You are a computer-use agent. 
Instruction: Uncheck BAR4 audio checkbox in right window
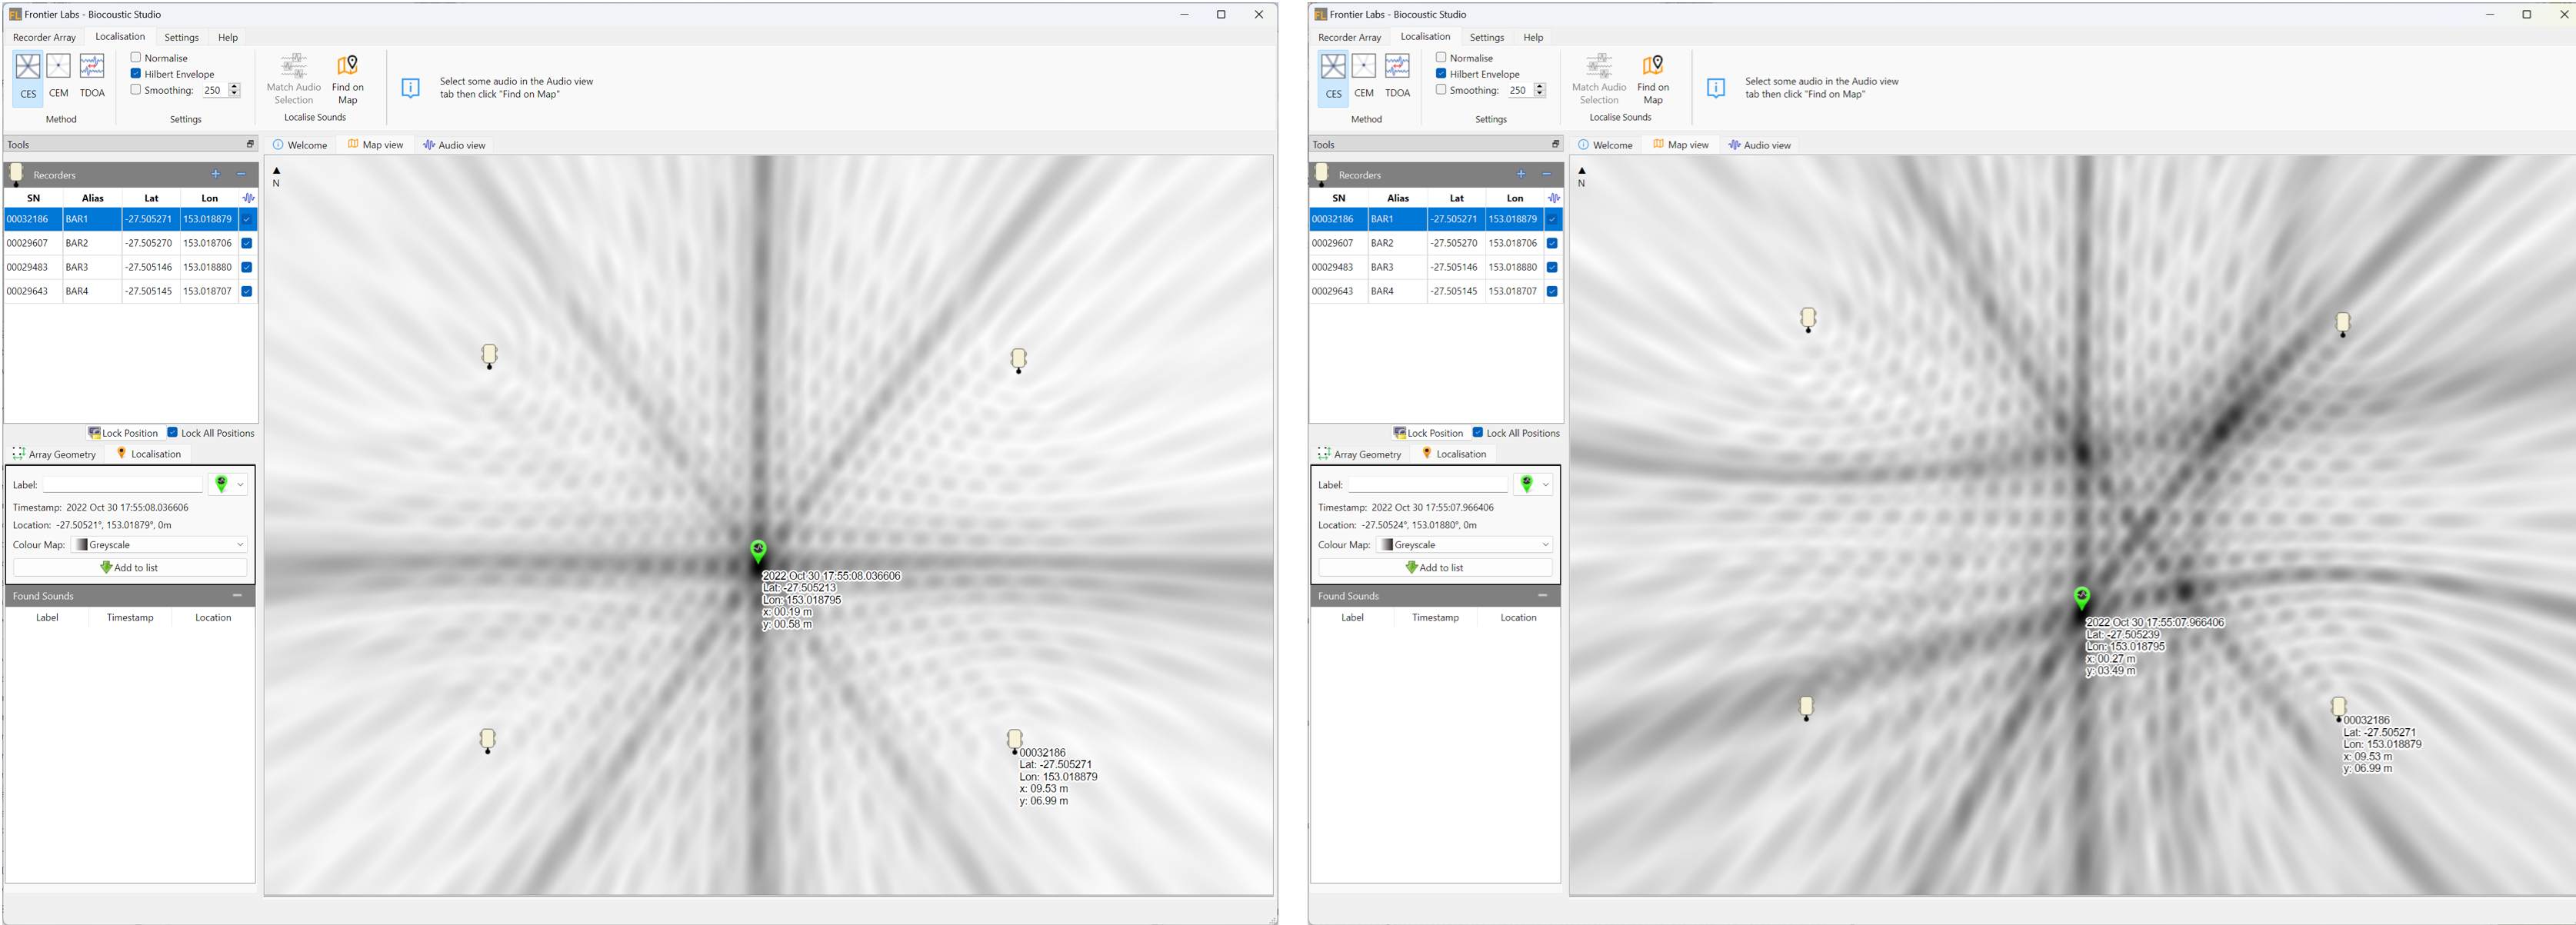coord(1552,291)
